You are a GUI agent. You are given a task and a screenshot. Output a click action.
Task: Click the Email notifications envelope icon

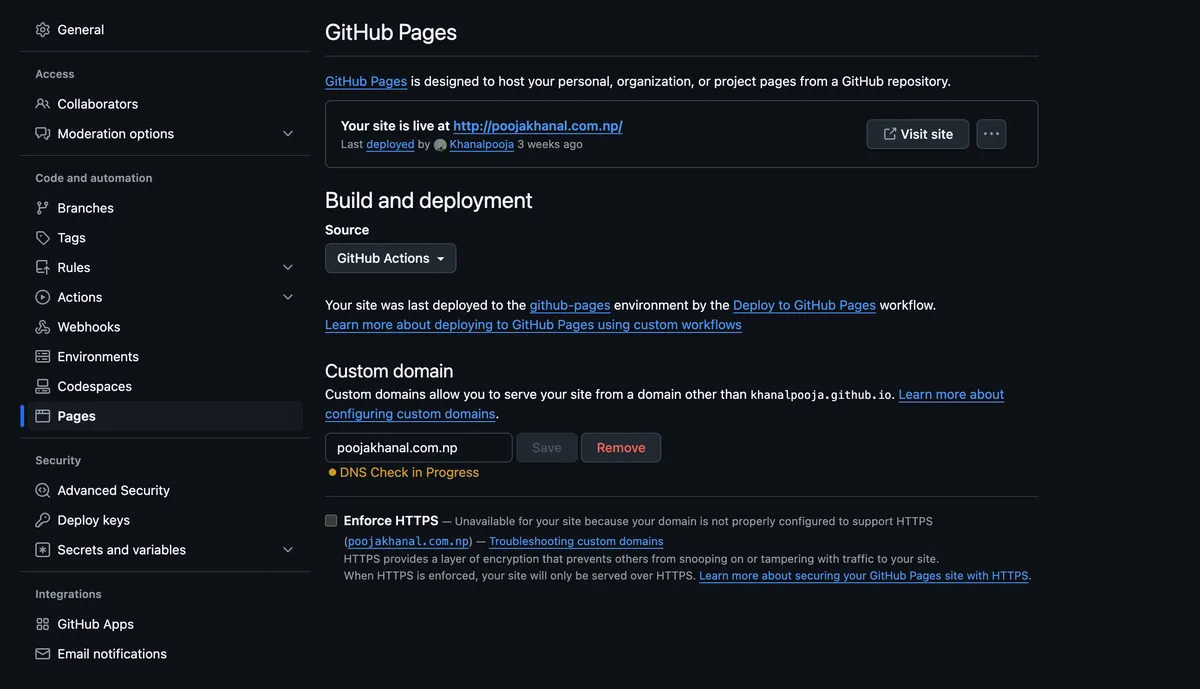click(x=42, y=654)
